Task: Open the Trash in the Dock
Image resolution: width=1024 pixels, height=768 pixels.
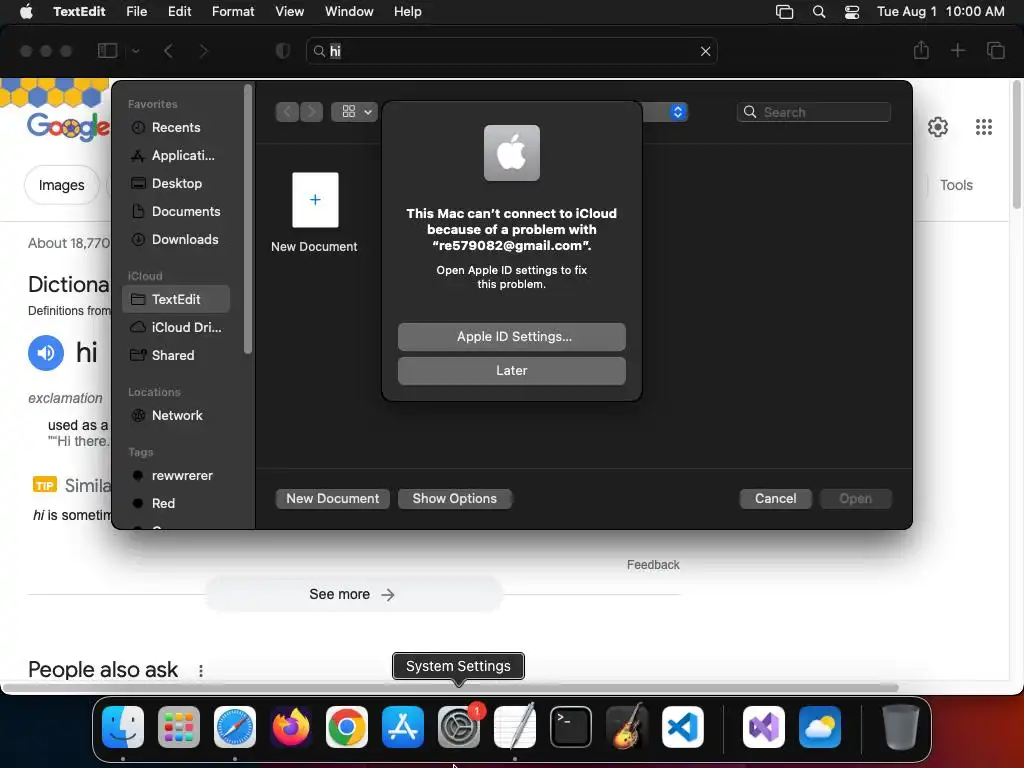Action: point(900,726)
